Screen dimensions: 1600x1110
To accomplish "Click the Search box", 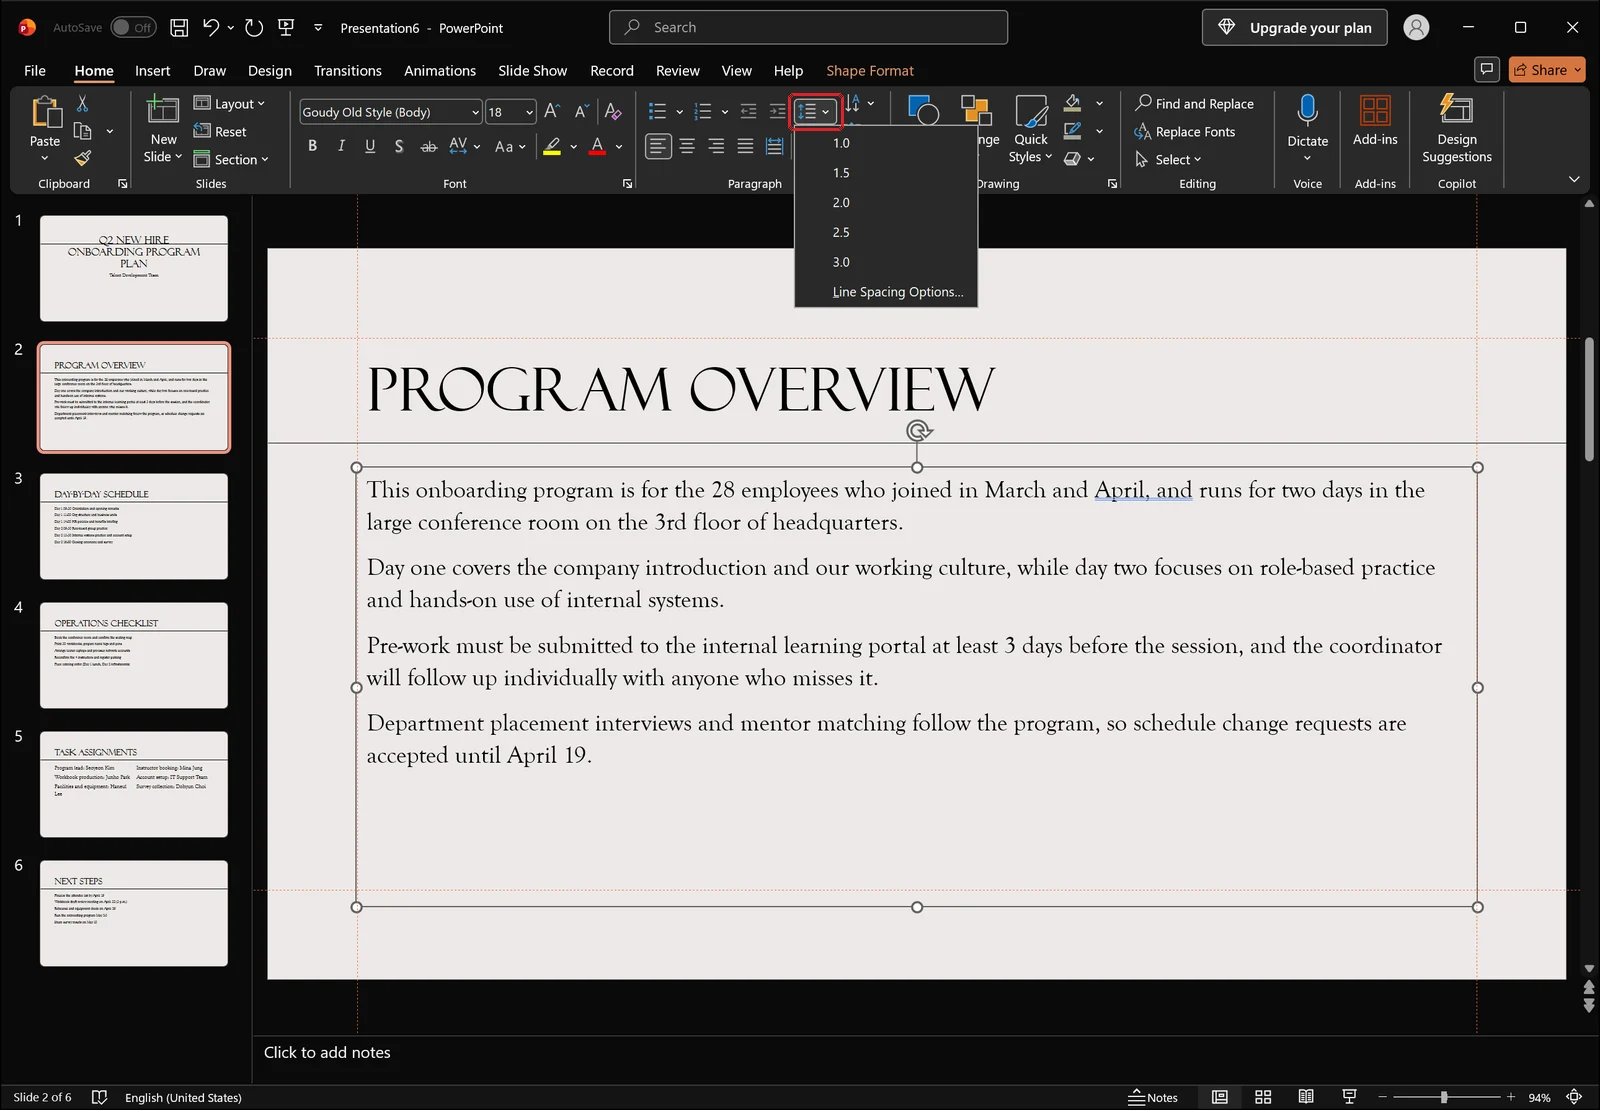I will point(808,27).
